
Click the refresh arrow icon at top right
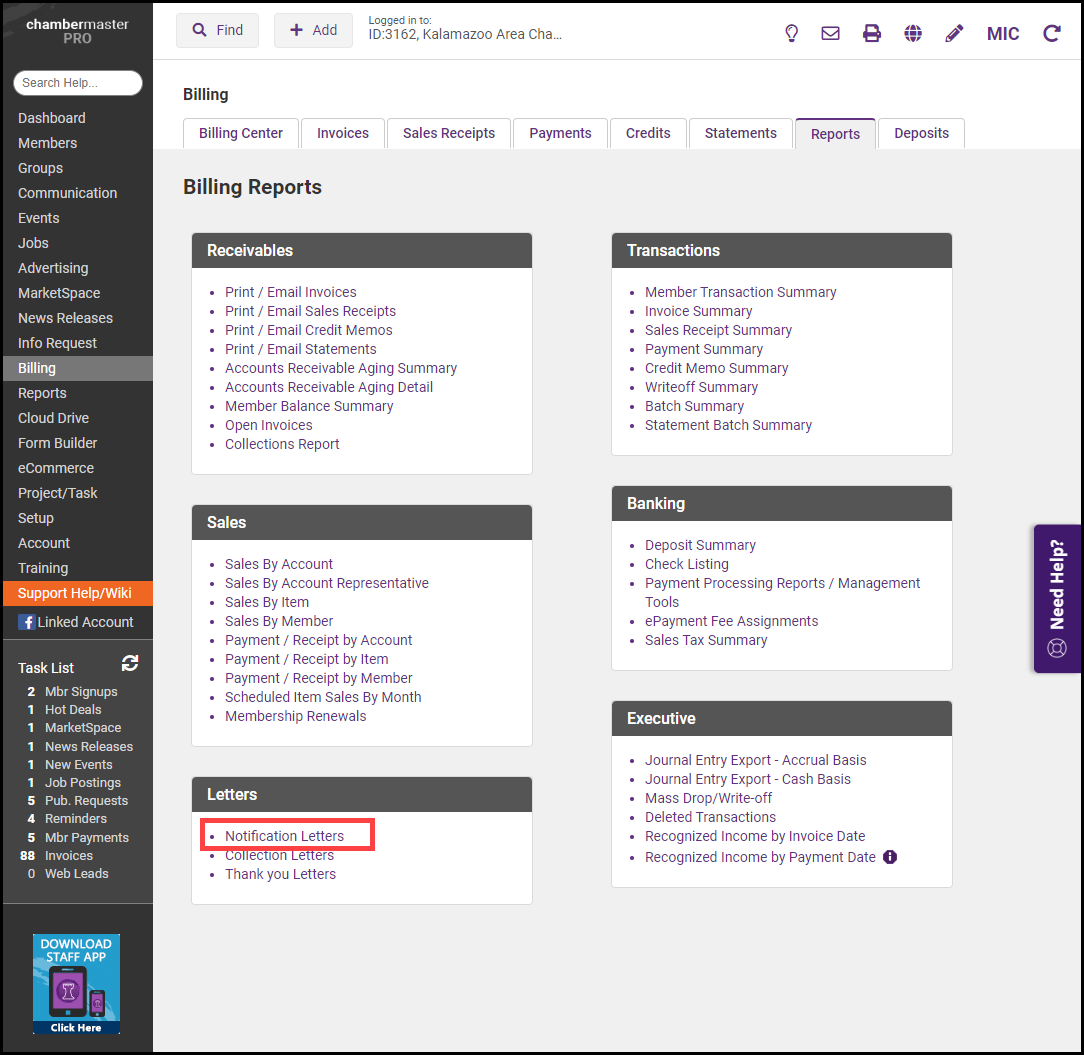[x=1052, y=33]
